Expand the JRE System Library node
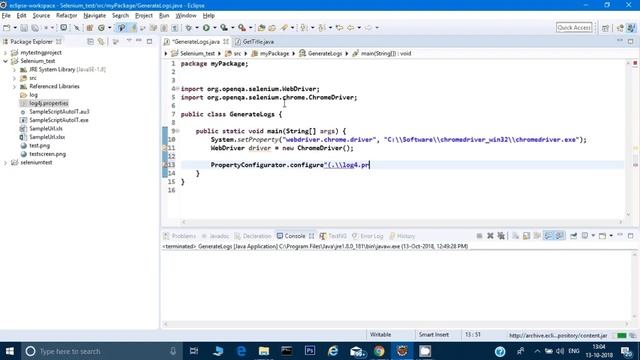Viewport: 640px width, 360px height. tap(14, 70)
